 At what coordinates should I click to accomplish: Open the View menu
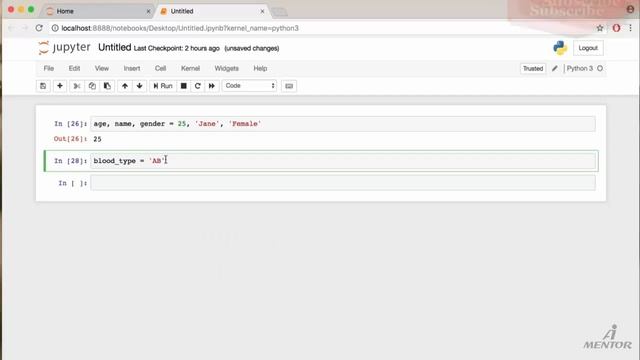click(x=102, y=68)
